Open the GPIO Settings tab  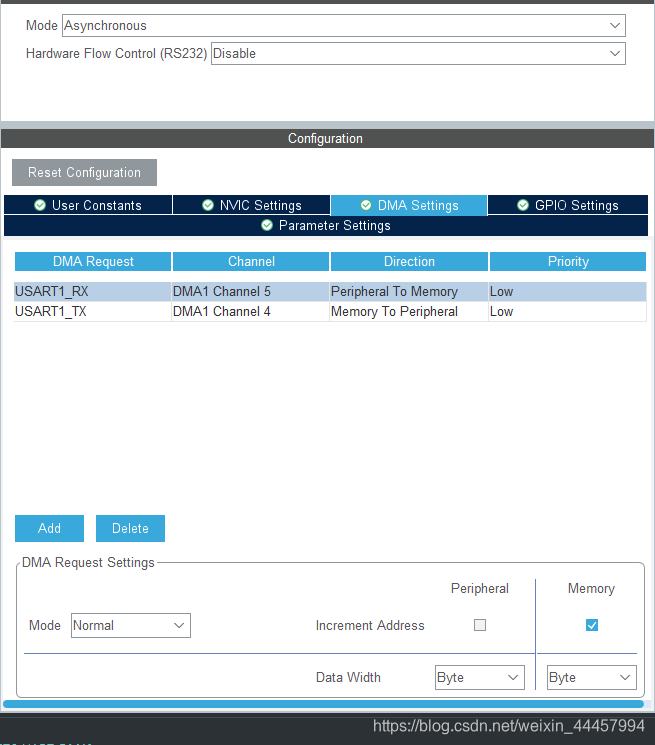(568, 205)
